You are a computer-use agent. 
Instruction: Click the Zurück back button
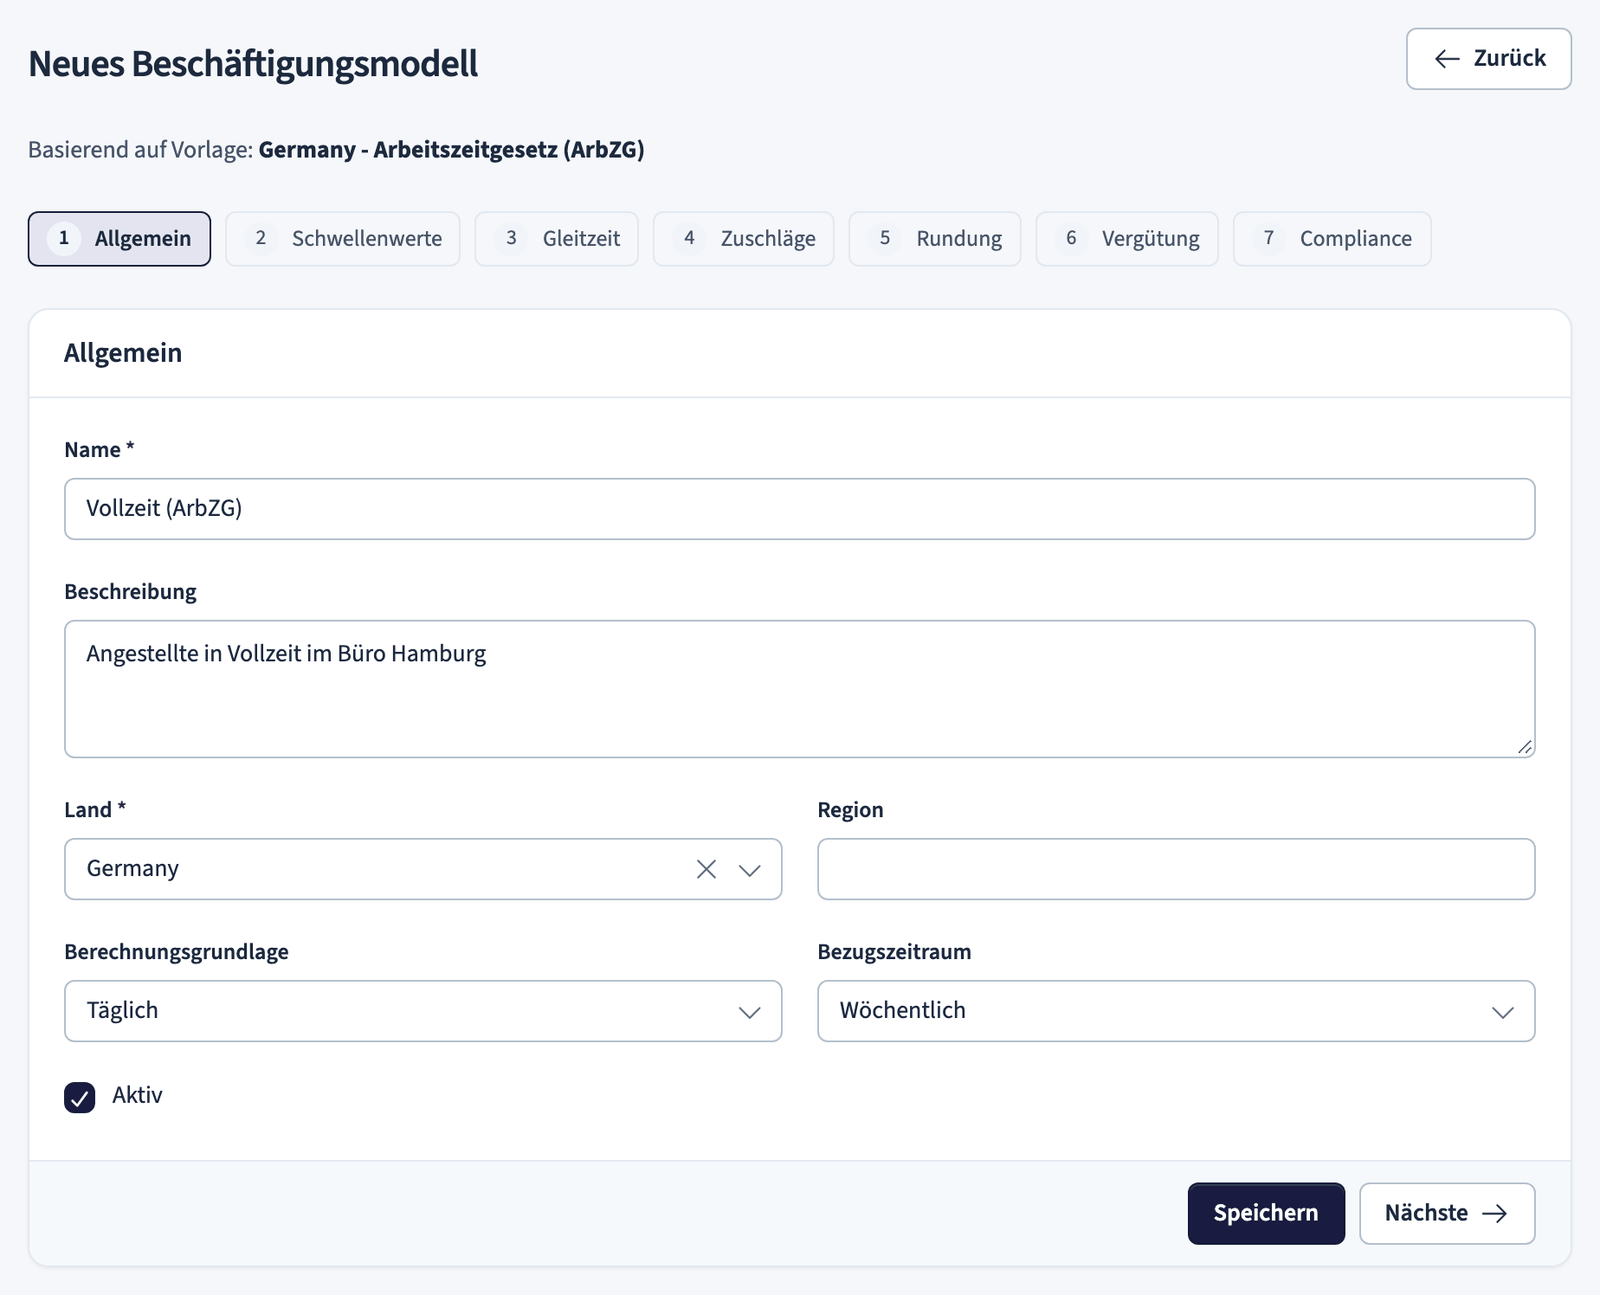(x=1488, y=59)
